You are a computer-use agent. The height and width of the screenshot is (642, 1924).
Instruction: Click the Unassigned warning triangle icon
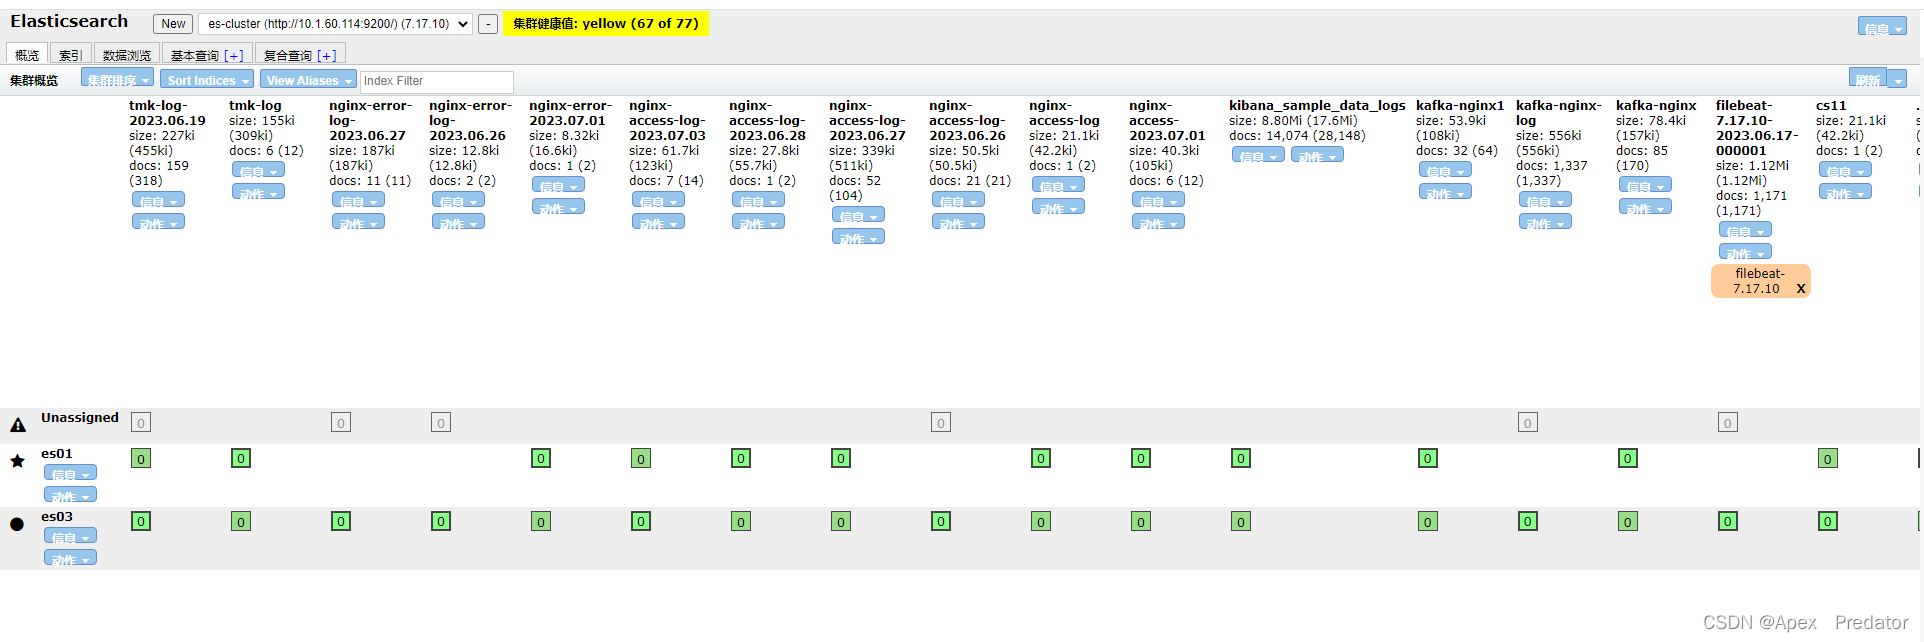pos(18,425)
